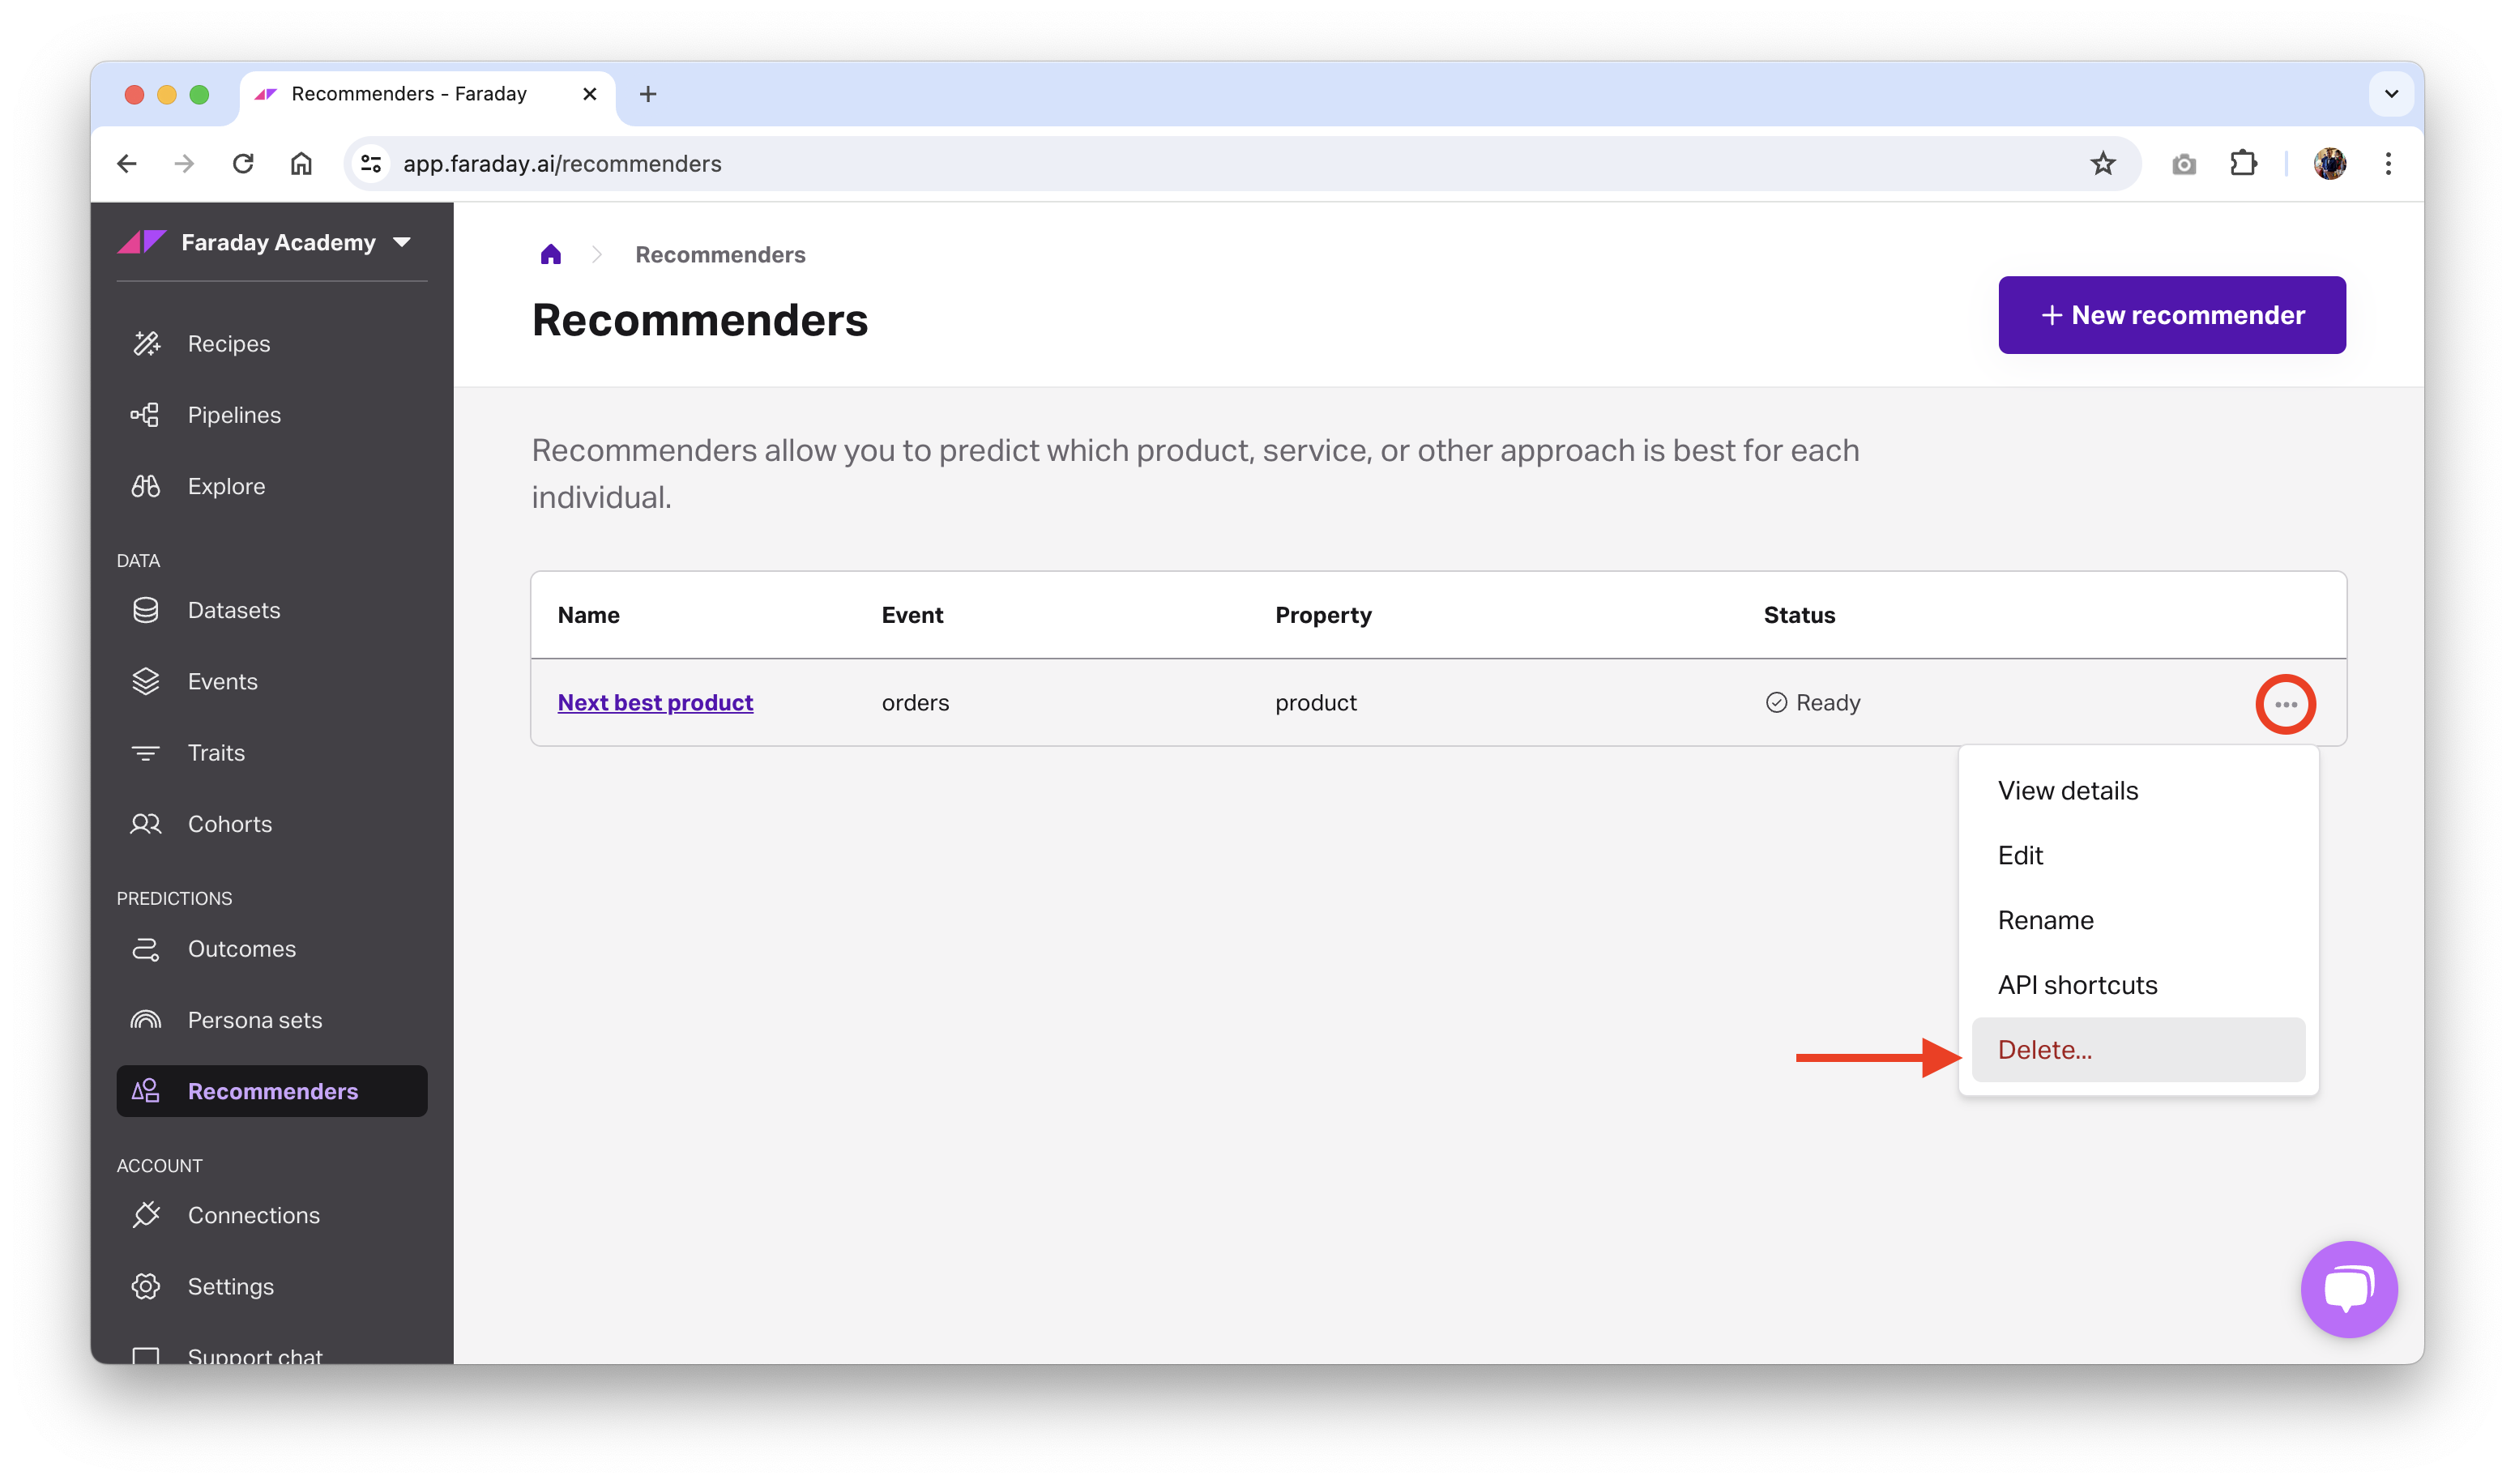The width and height of the screenshot is (2515, 1484).
Task: Open Recipes via the magic wand icon
Action: (146, 344)
